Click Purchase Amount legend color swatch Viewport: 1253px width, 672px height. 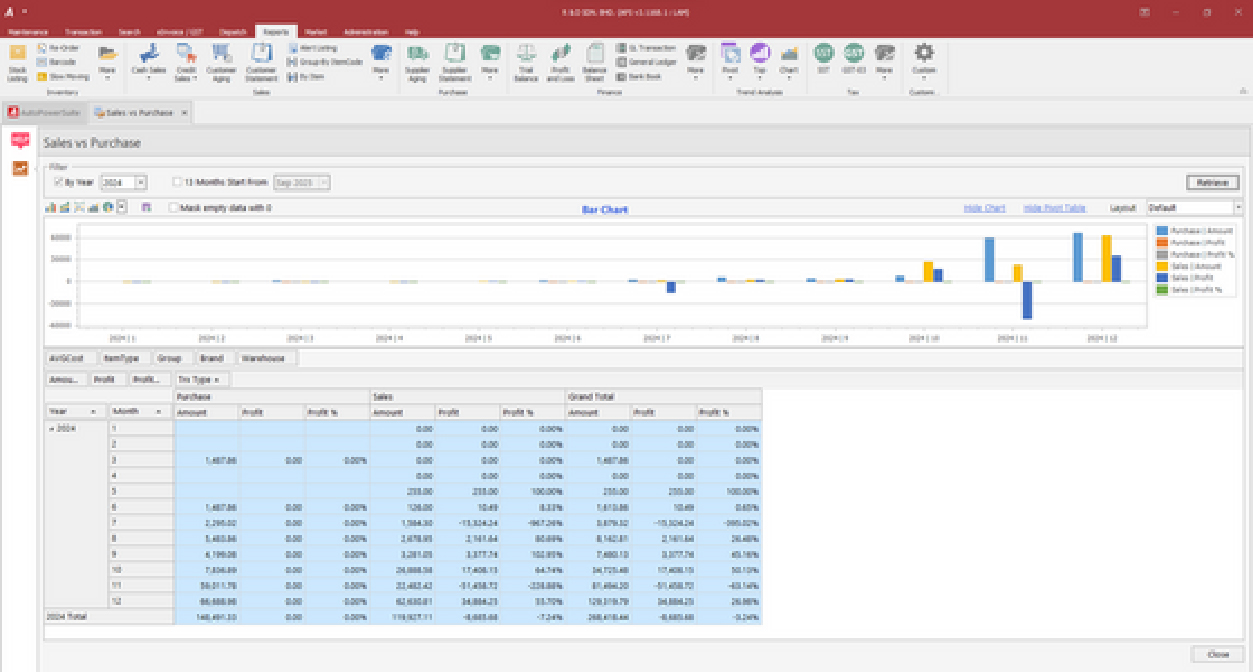(x=1161, y=230)
